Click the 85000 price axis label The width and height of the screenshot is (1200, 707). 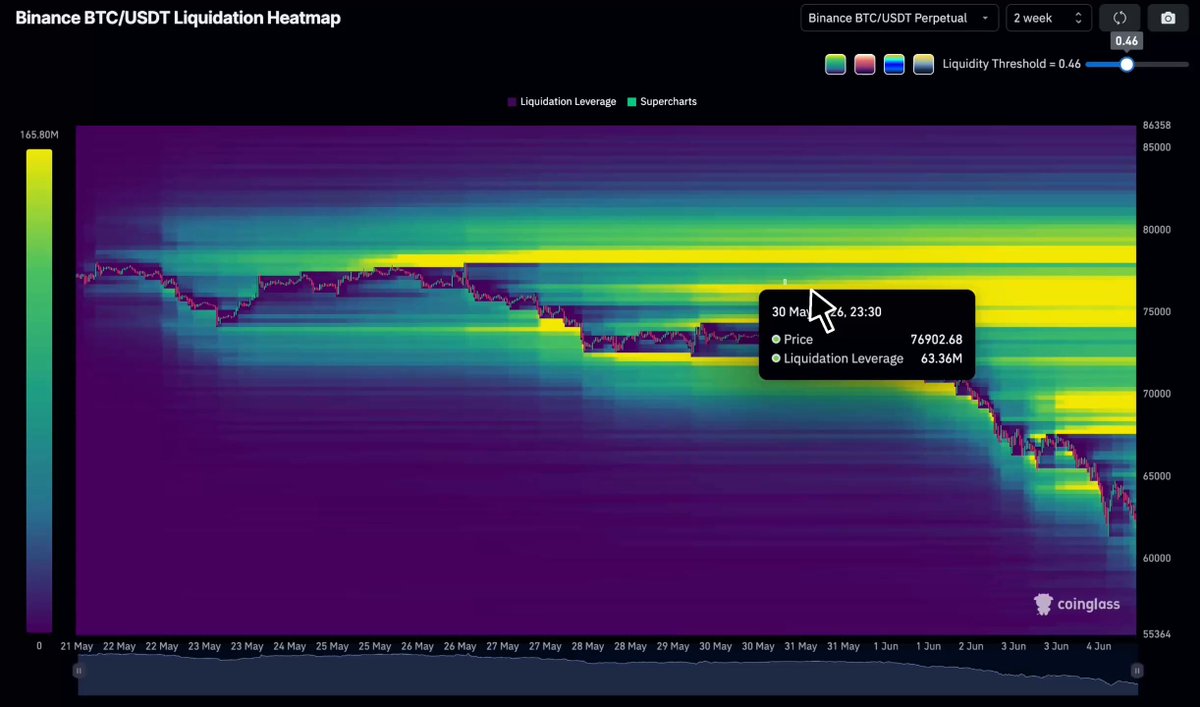1155,147
